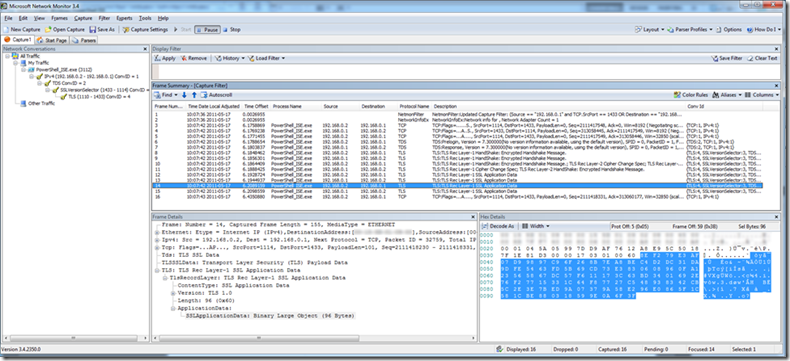Image resolution: width=790 pixels, height=361 pixels.
Task: Close the Hex Details pane
Action: tap(777, 216)
